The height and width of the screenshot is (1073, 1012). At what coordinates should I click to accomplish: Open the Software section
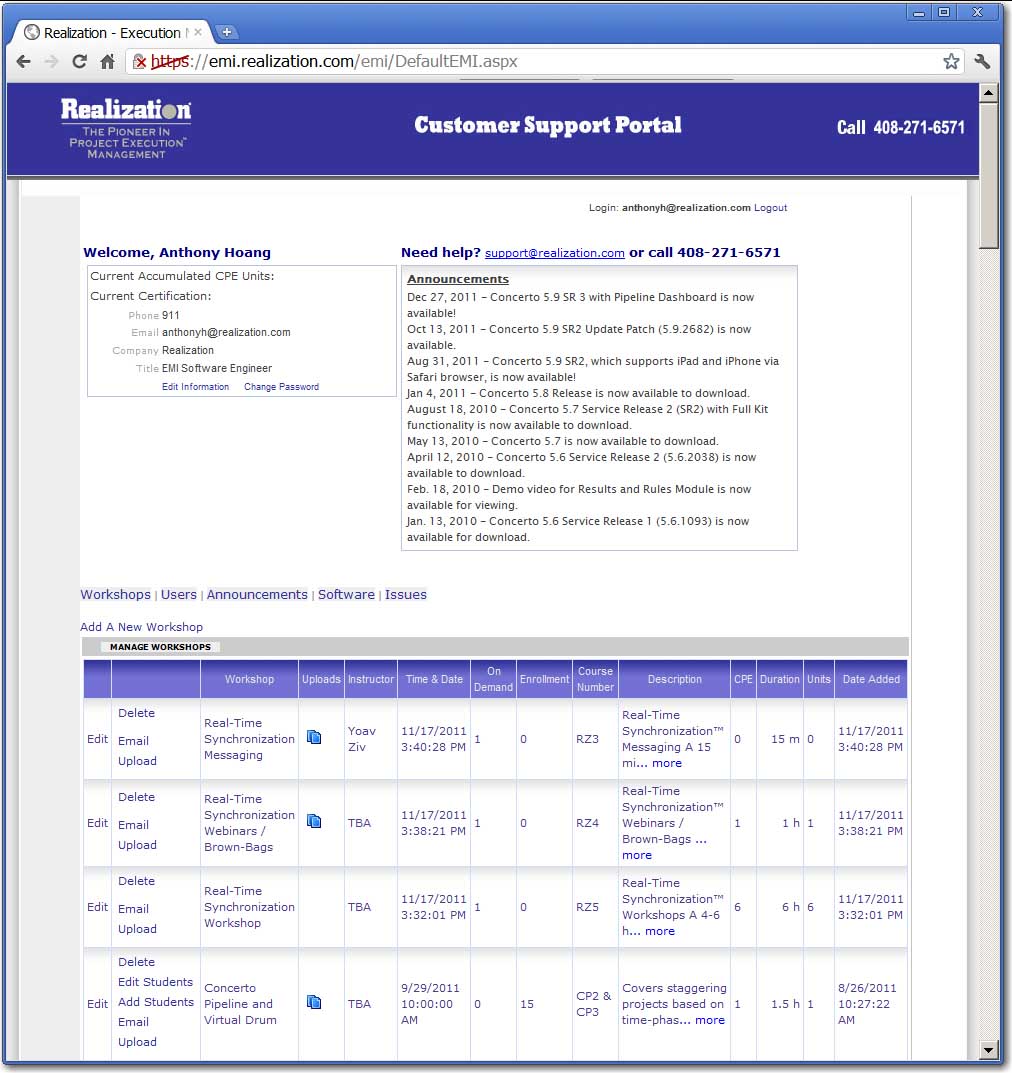click(346, 594)
